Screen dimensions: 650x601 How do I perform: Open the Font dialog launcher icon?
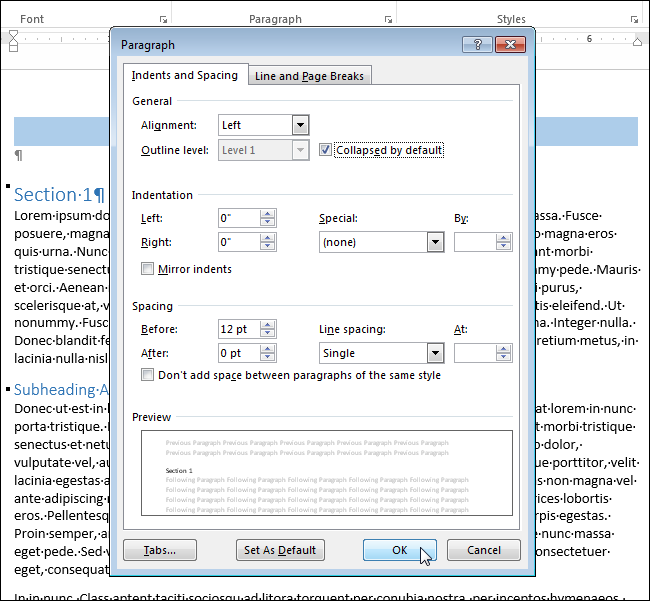(163, 19)
